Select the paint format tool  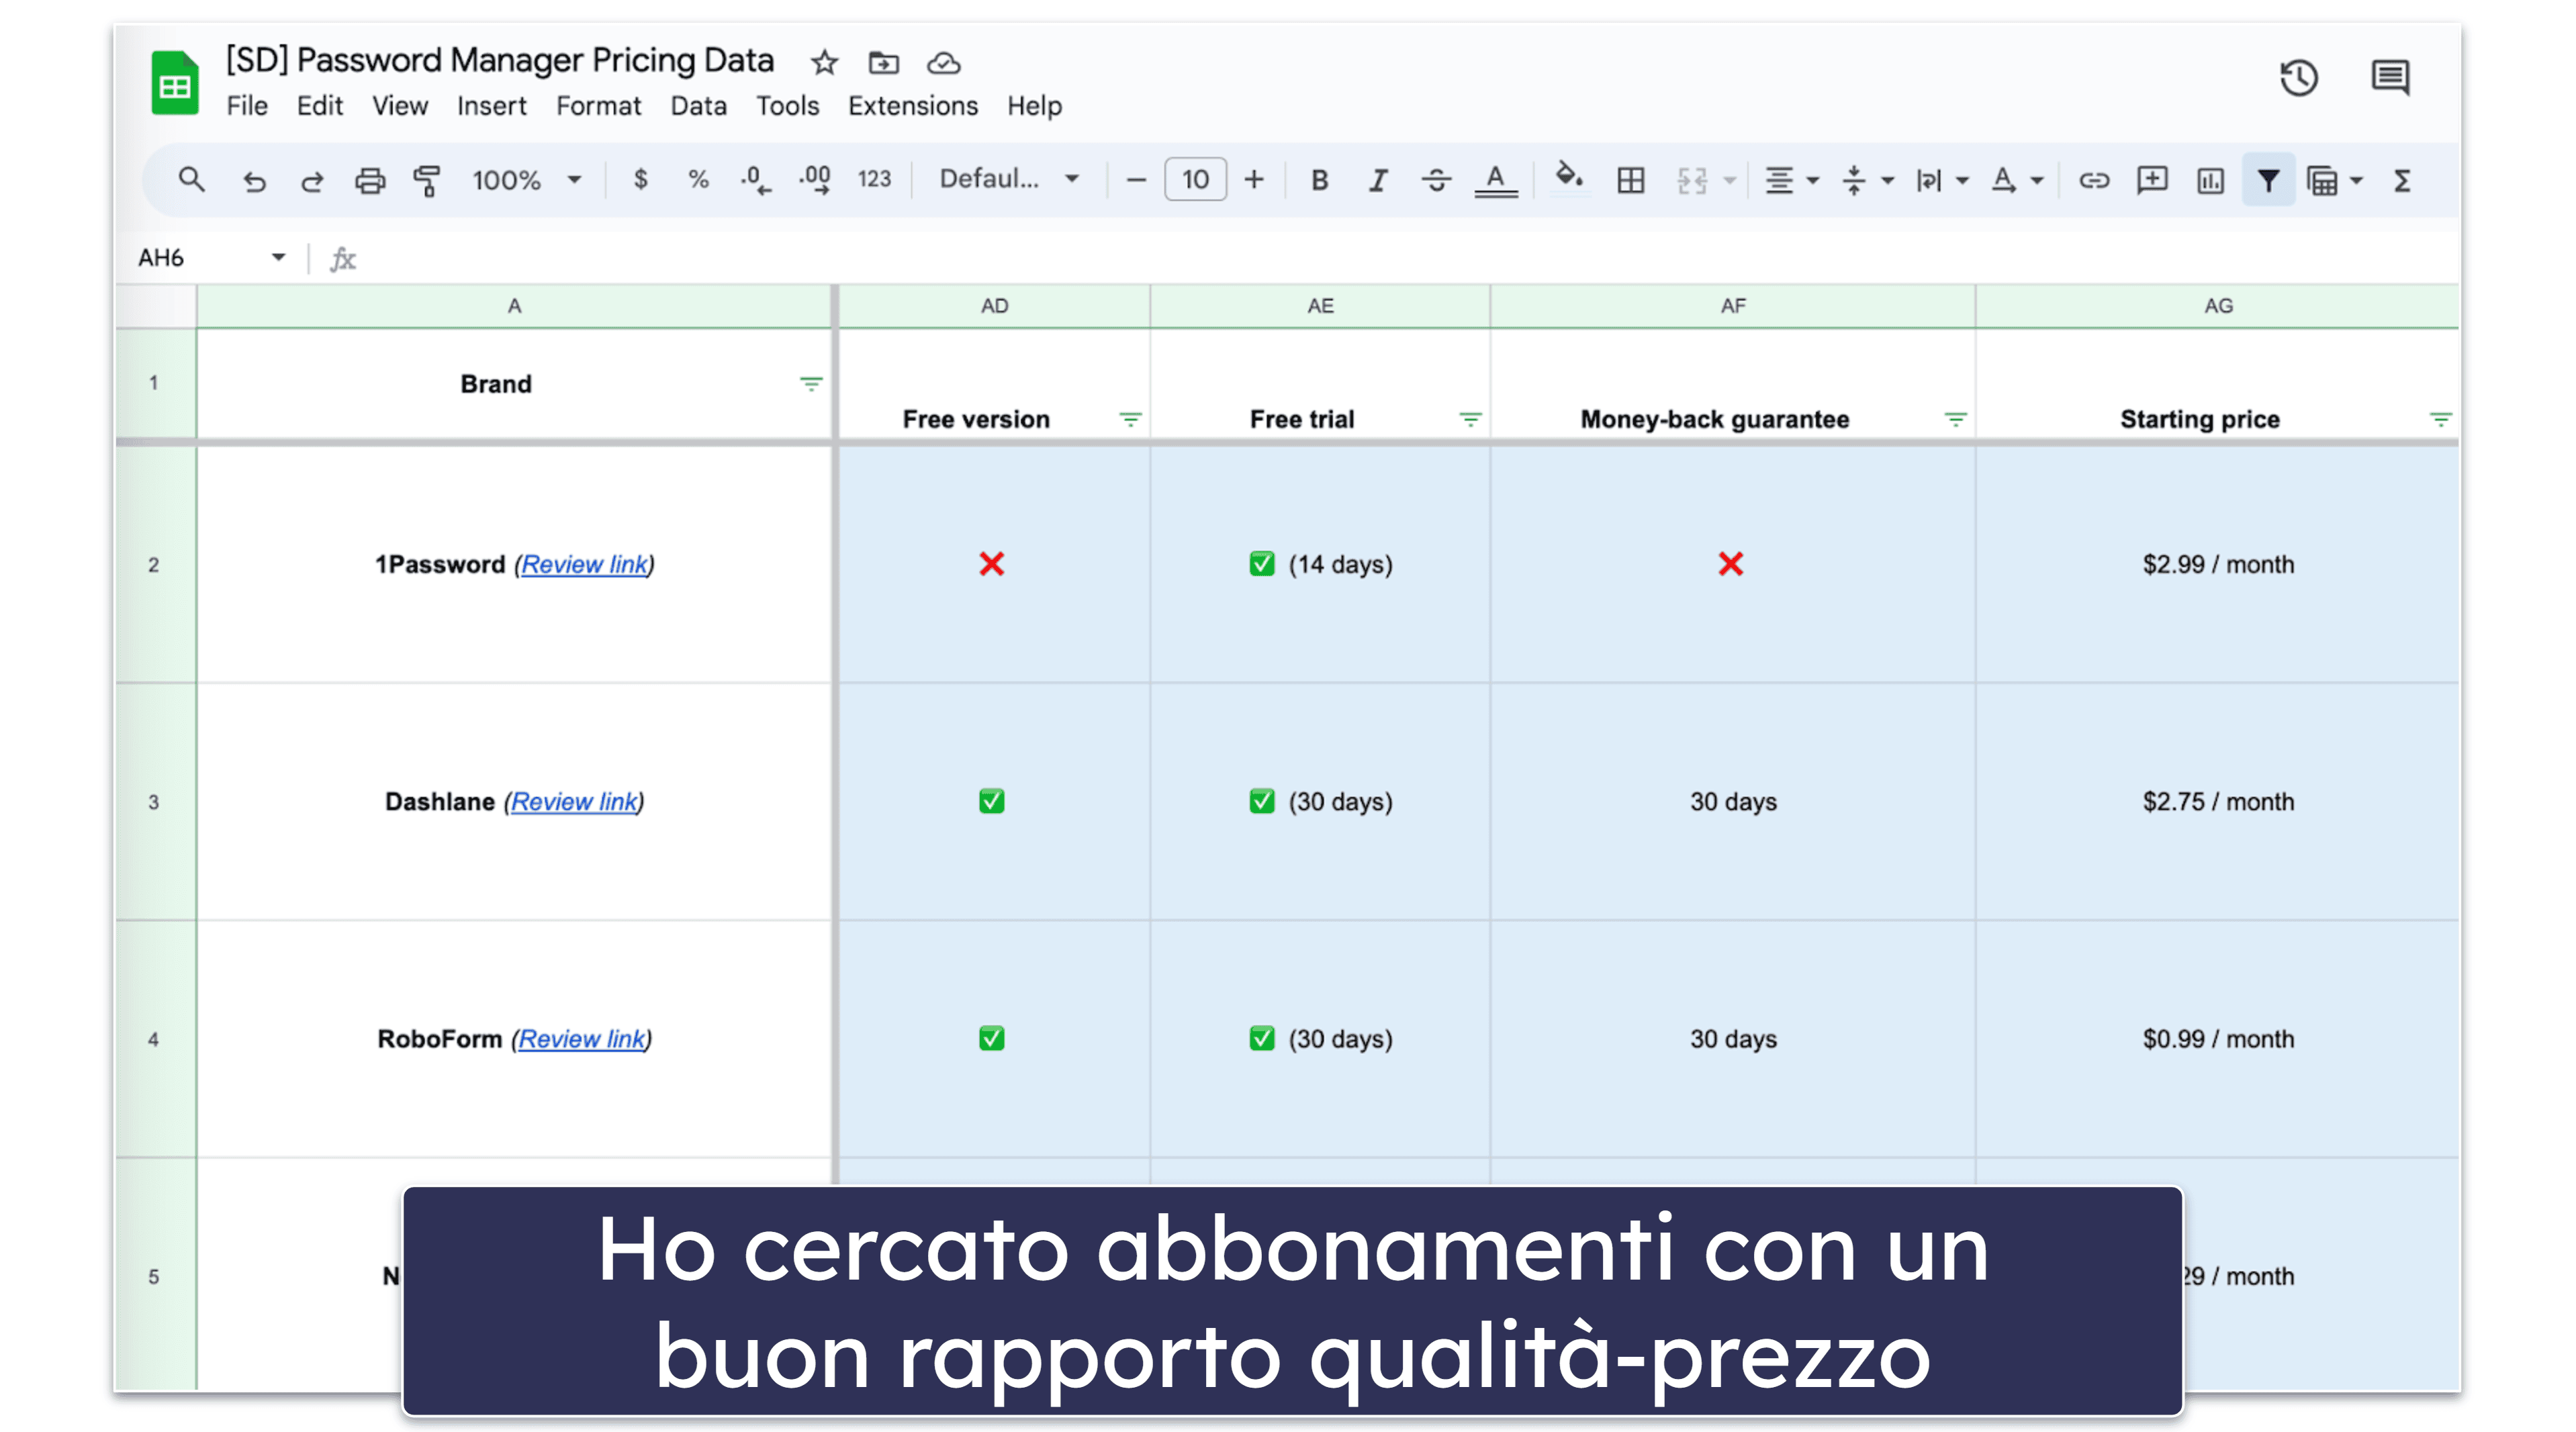(427, 181)
